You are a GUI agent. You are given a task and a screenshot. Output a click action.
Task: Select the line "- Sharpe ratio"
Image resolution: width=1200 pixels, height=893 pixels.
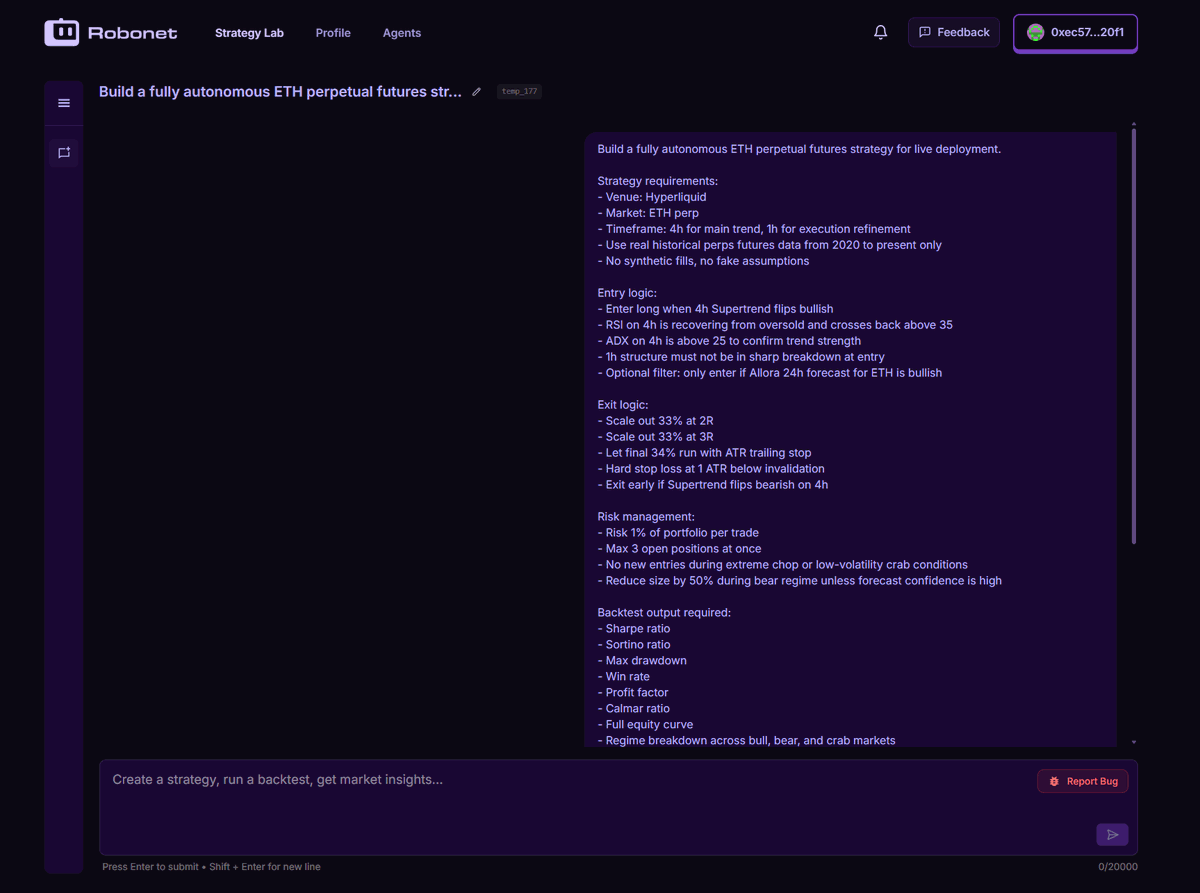coord(634,629)
